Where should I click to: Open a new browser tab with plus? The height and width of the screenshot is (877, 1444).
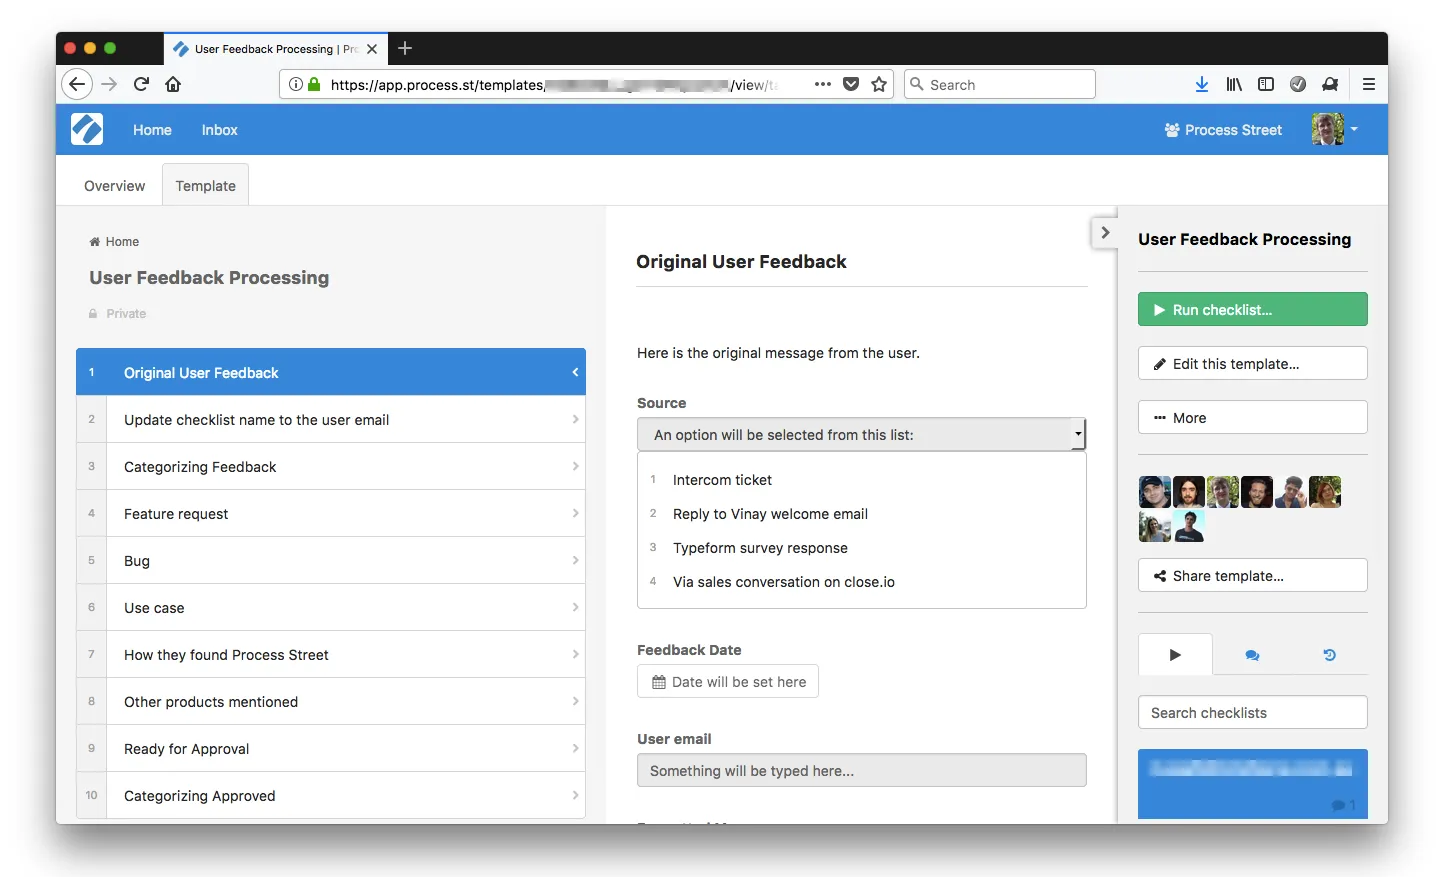405,48
